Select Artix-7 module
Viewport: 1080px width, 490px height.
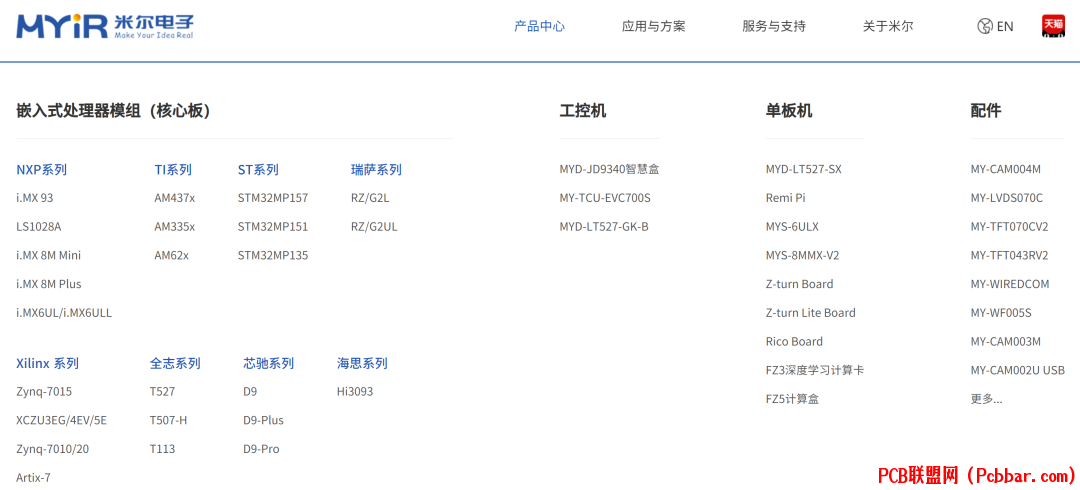[x=34, y=478]
